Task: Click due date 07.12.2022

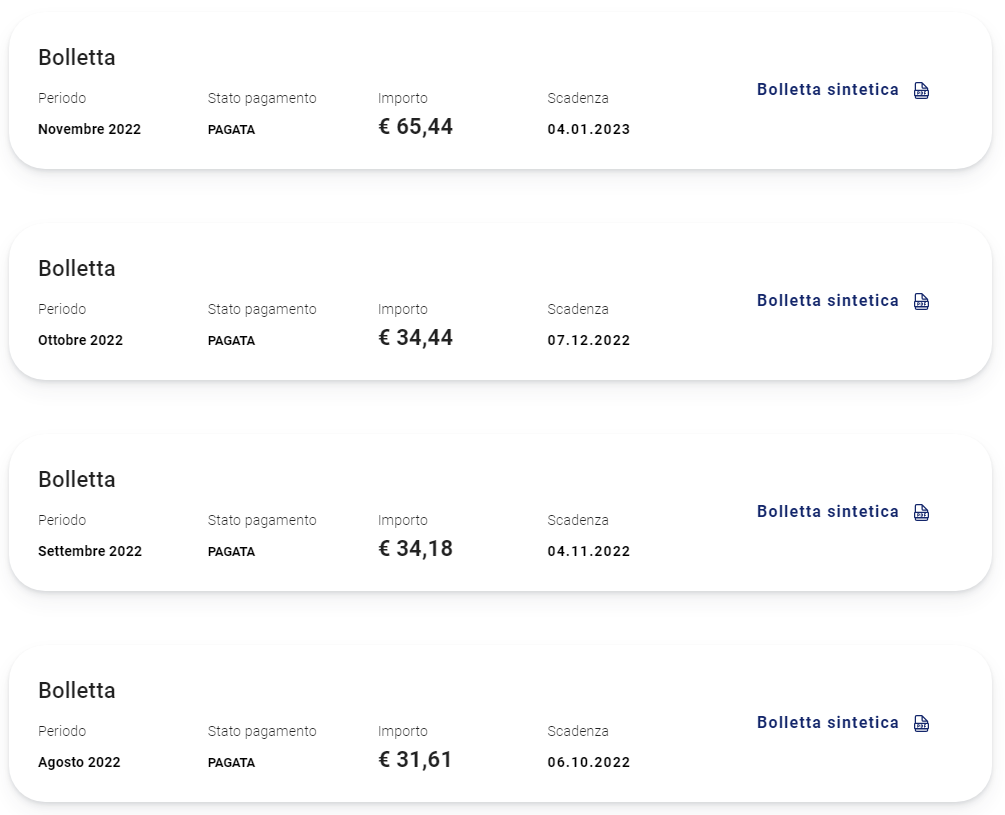Action: pyautogui.click(x=588, y=340)
